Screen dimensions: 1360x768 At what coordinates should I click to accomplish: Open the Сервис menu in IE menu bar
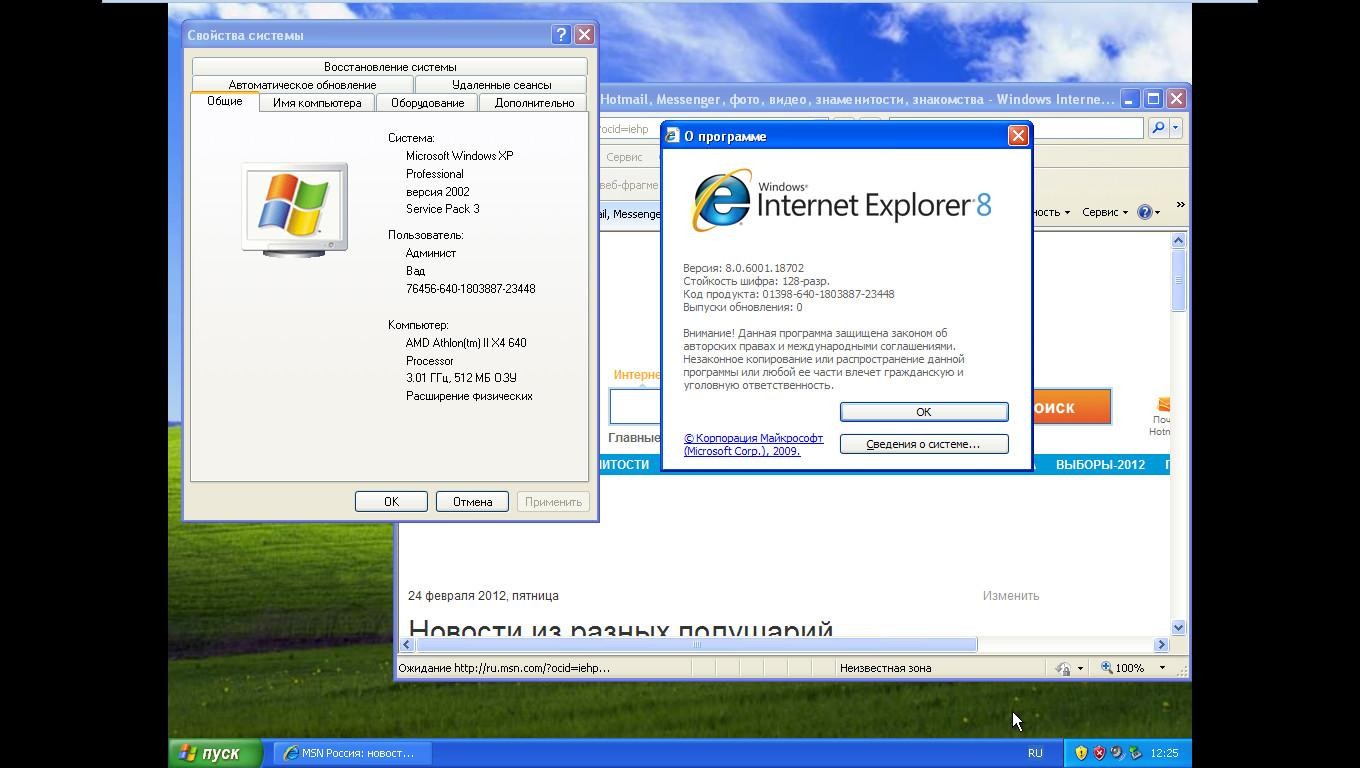[x=624, y=157]
